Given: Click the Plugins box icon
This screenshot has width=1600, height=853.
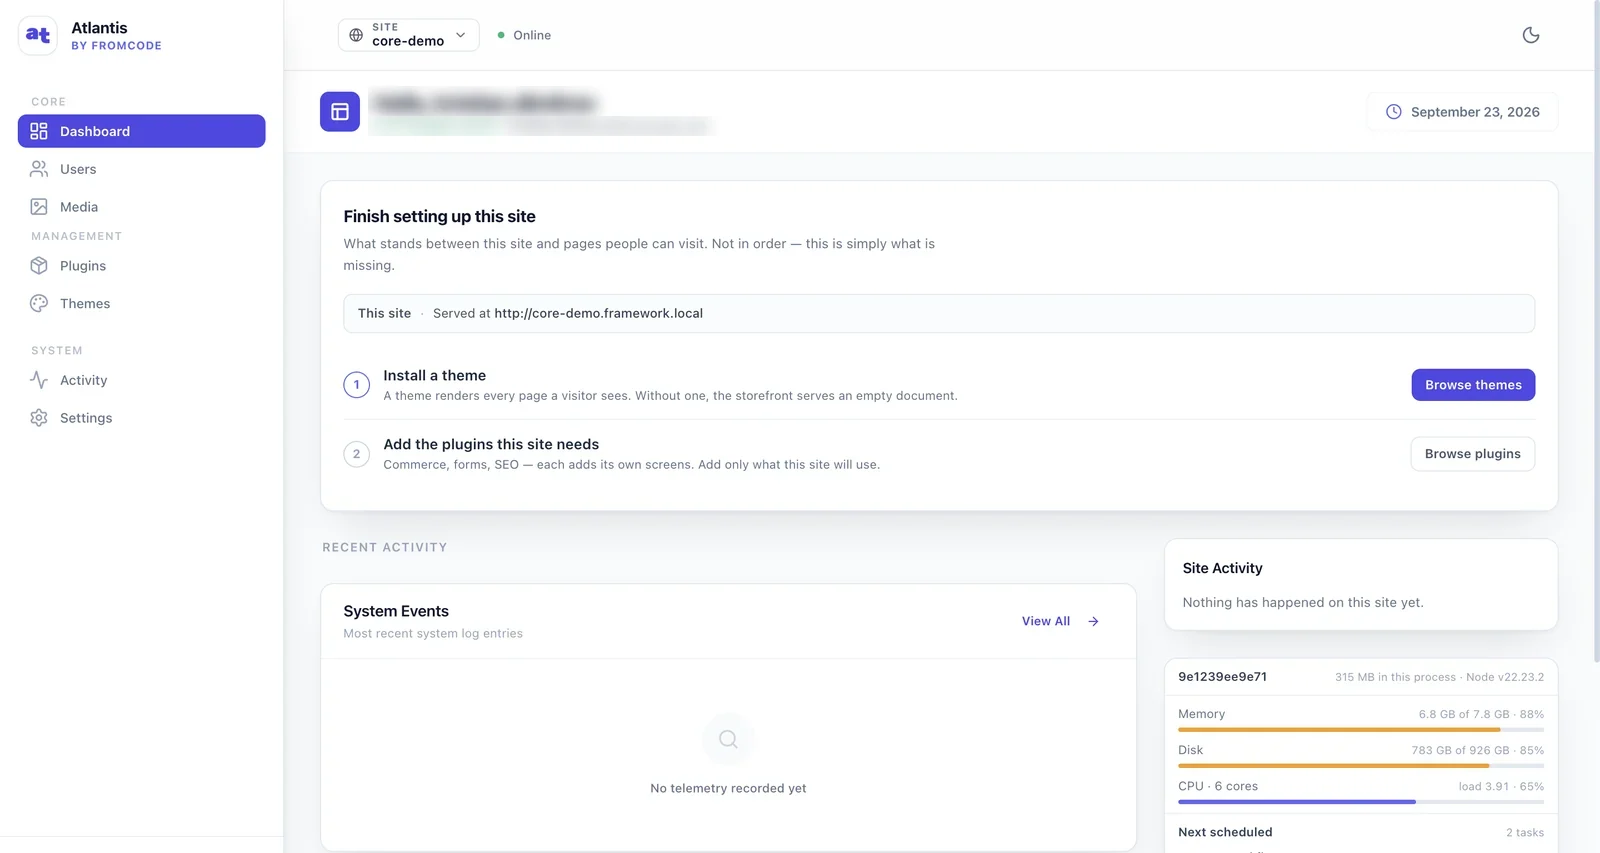Looking at the screenshot, I should [39, 266].
